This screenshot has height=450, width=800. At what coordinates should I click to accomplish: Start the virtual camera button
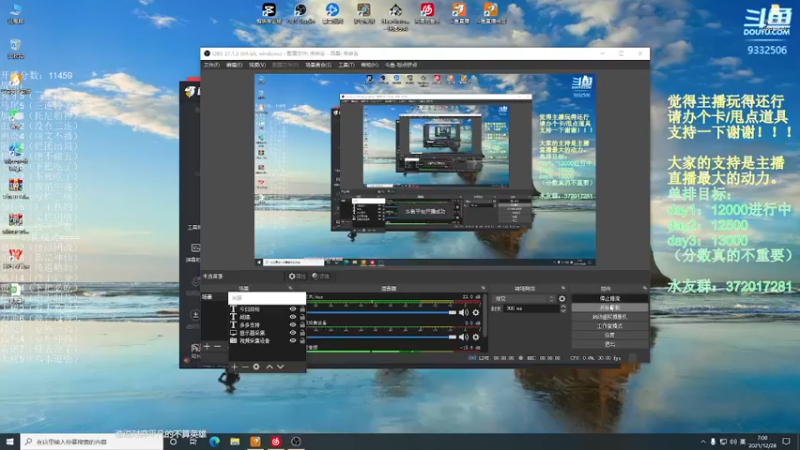coord(610,317)
